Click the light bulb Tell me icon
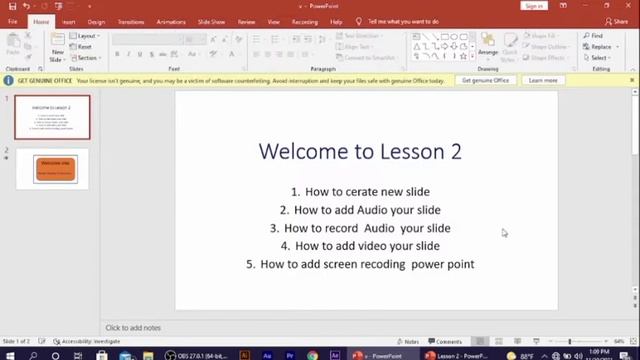 point(358,22)
